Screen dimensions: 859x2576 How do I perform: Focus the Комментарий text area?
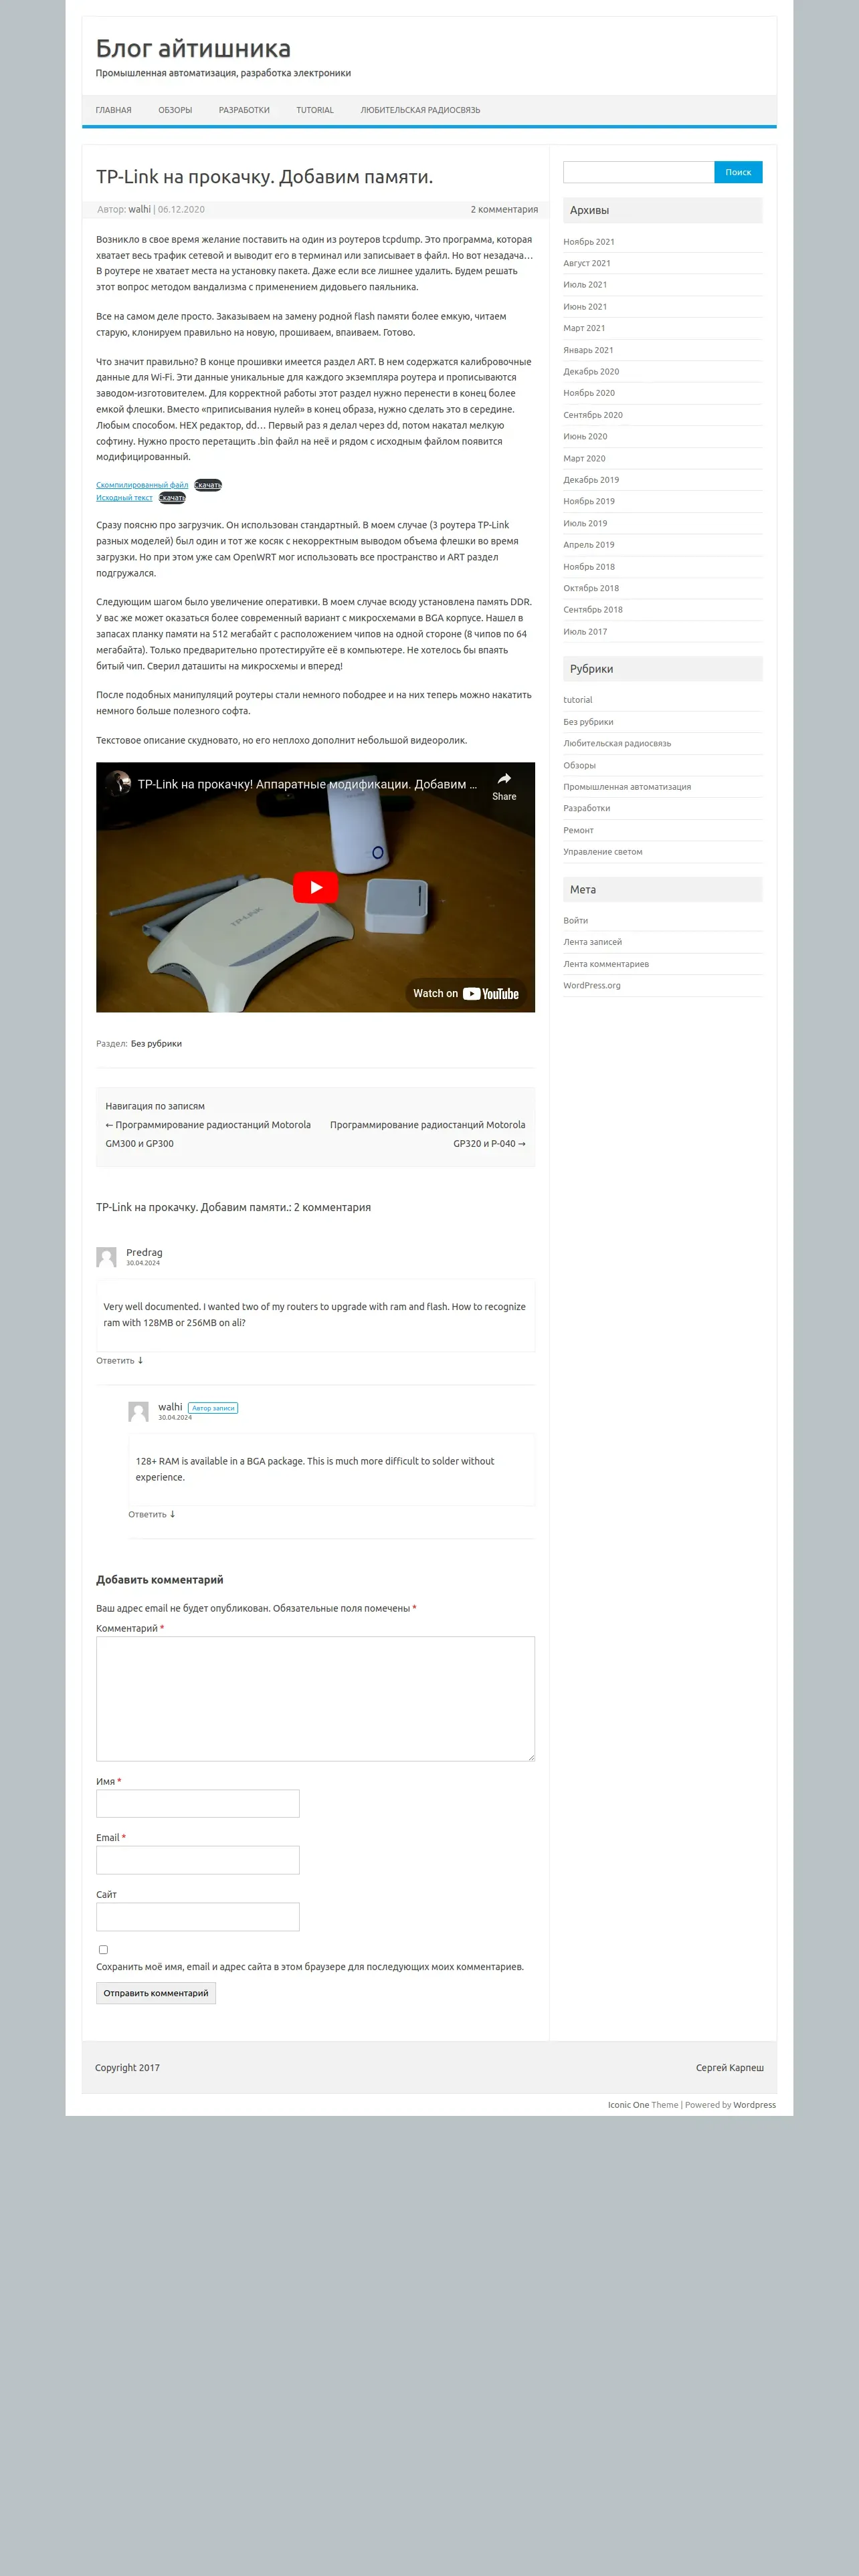315,1698
